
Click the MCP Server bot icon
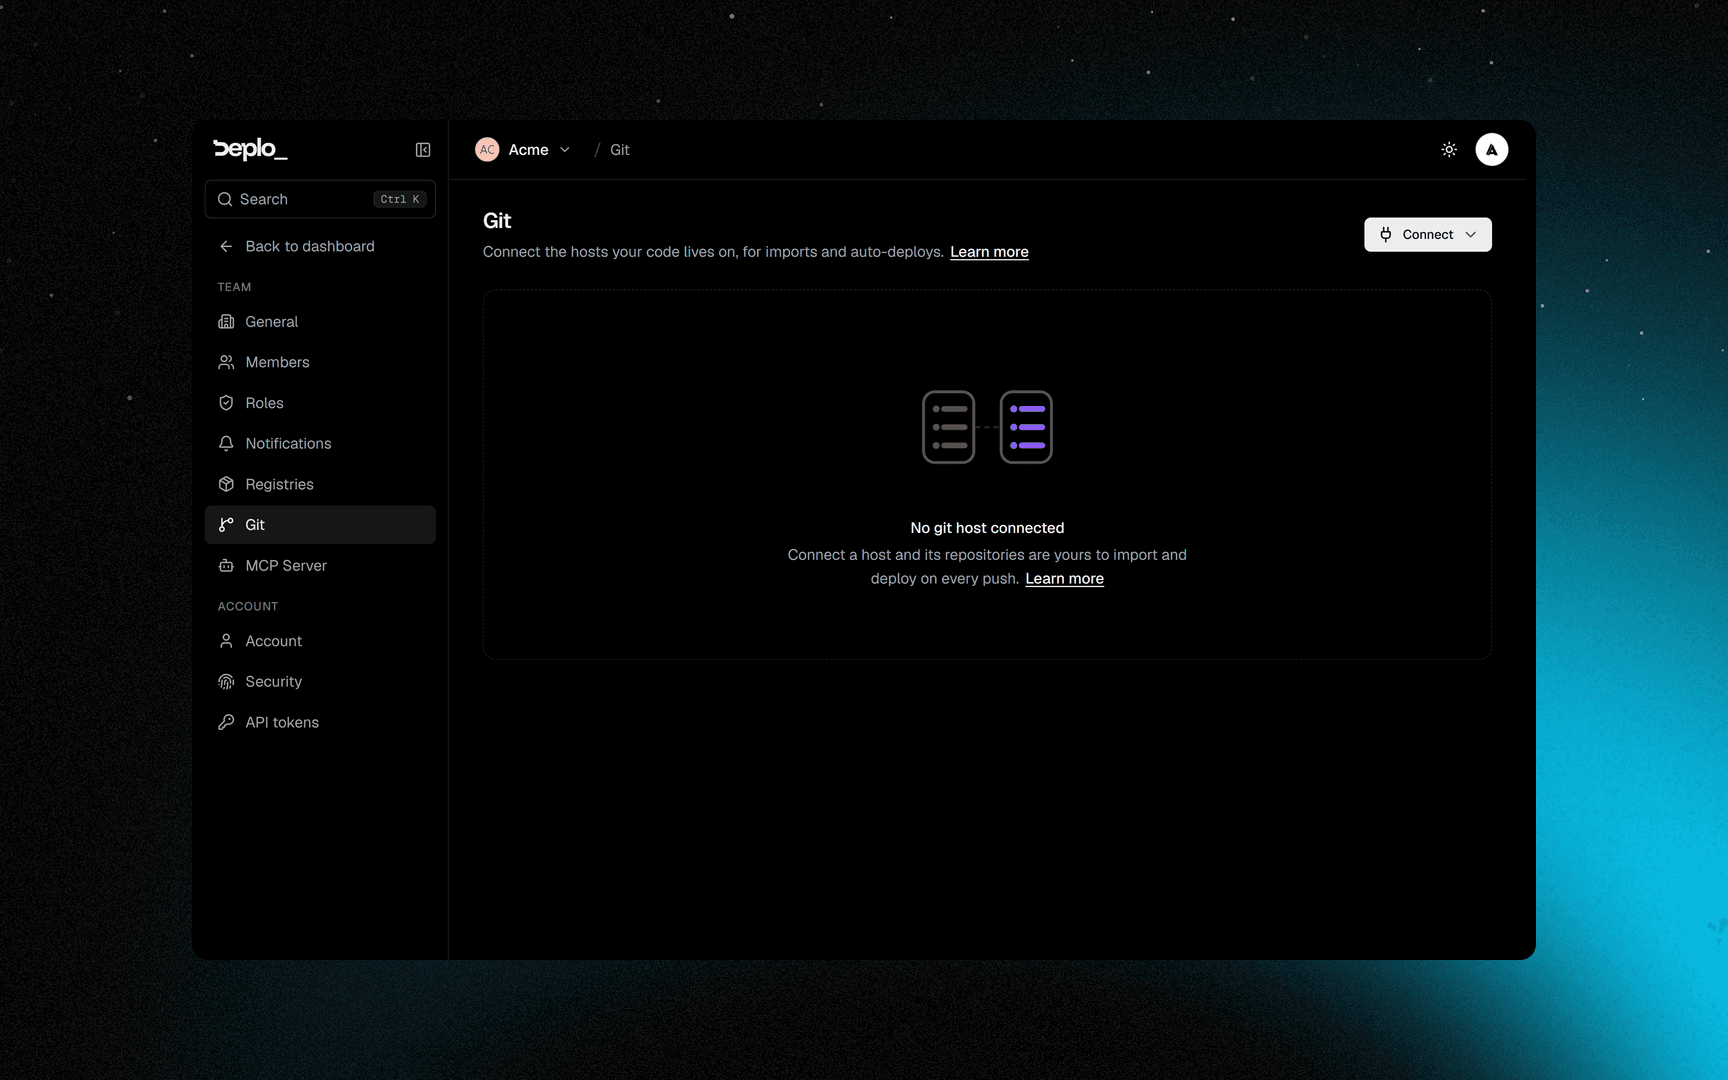click(226, 565)
